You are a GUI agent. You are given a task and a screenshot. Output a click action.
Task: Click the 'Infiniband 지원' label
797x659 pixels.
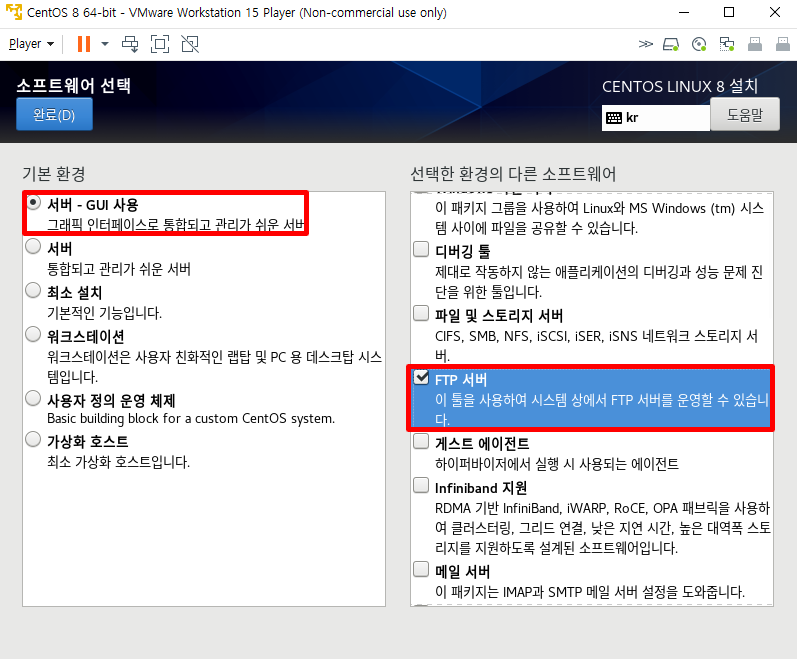(x=481, y=488)
